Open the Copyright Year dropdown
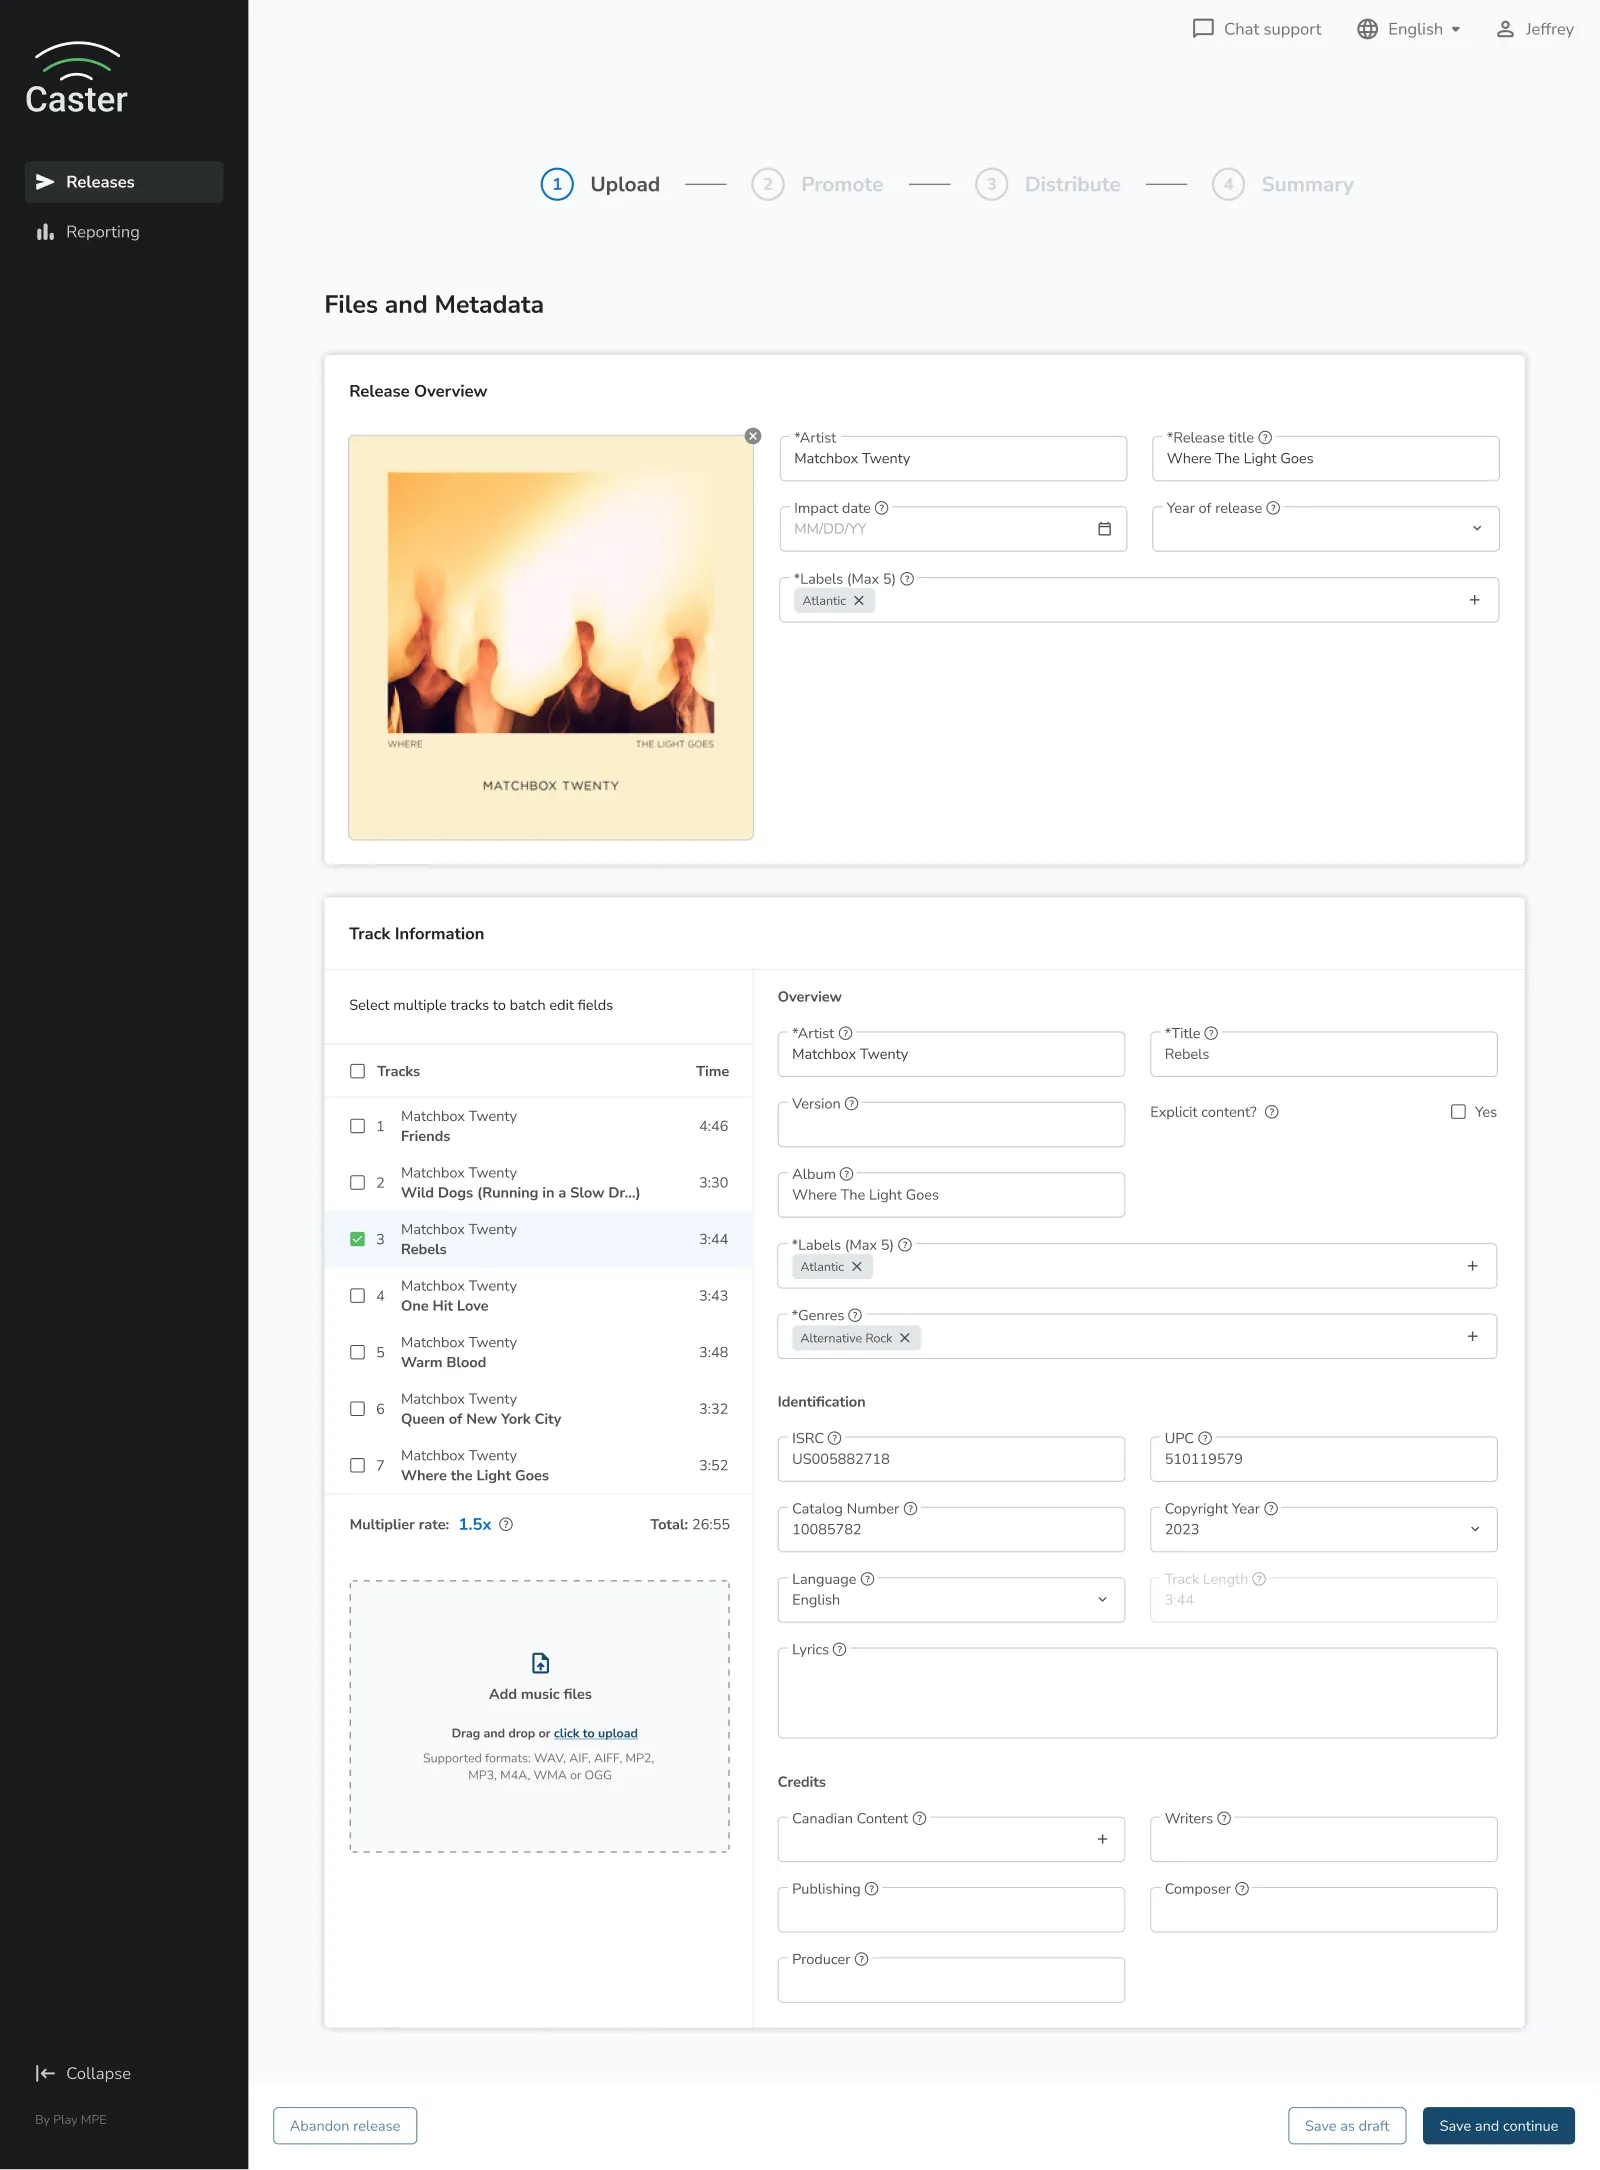Screen dimensions: 1600x2170 pos(1473,1529)
